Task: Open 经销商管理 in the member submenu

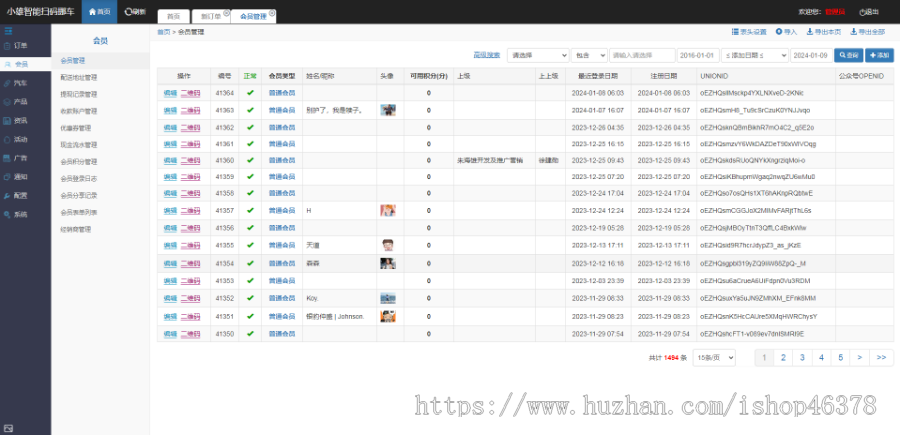Action: point(75,230)
